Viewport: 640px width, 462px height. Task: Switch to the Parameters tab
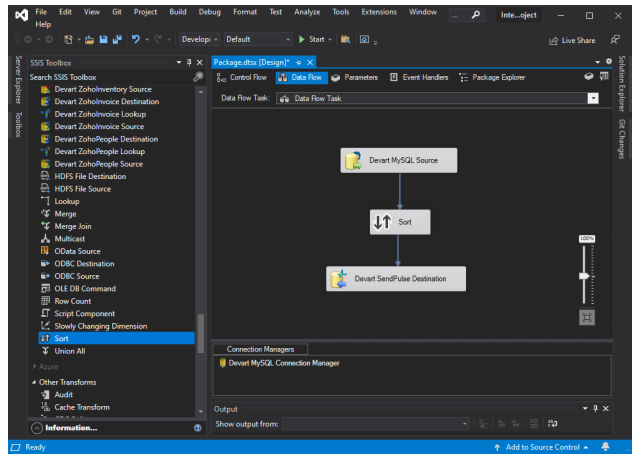pos(355,78)
